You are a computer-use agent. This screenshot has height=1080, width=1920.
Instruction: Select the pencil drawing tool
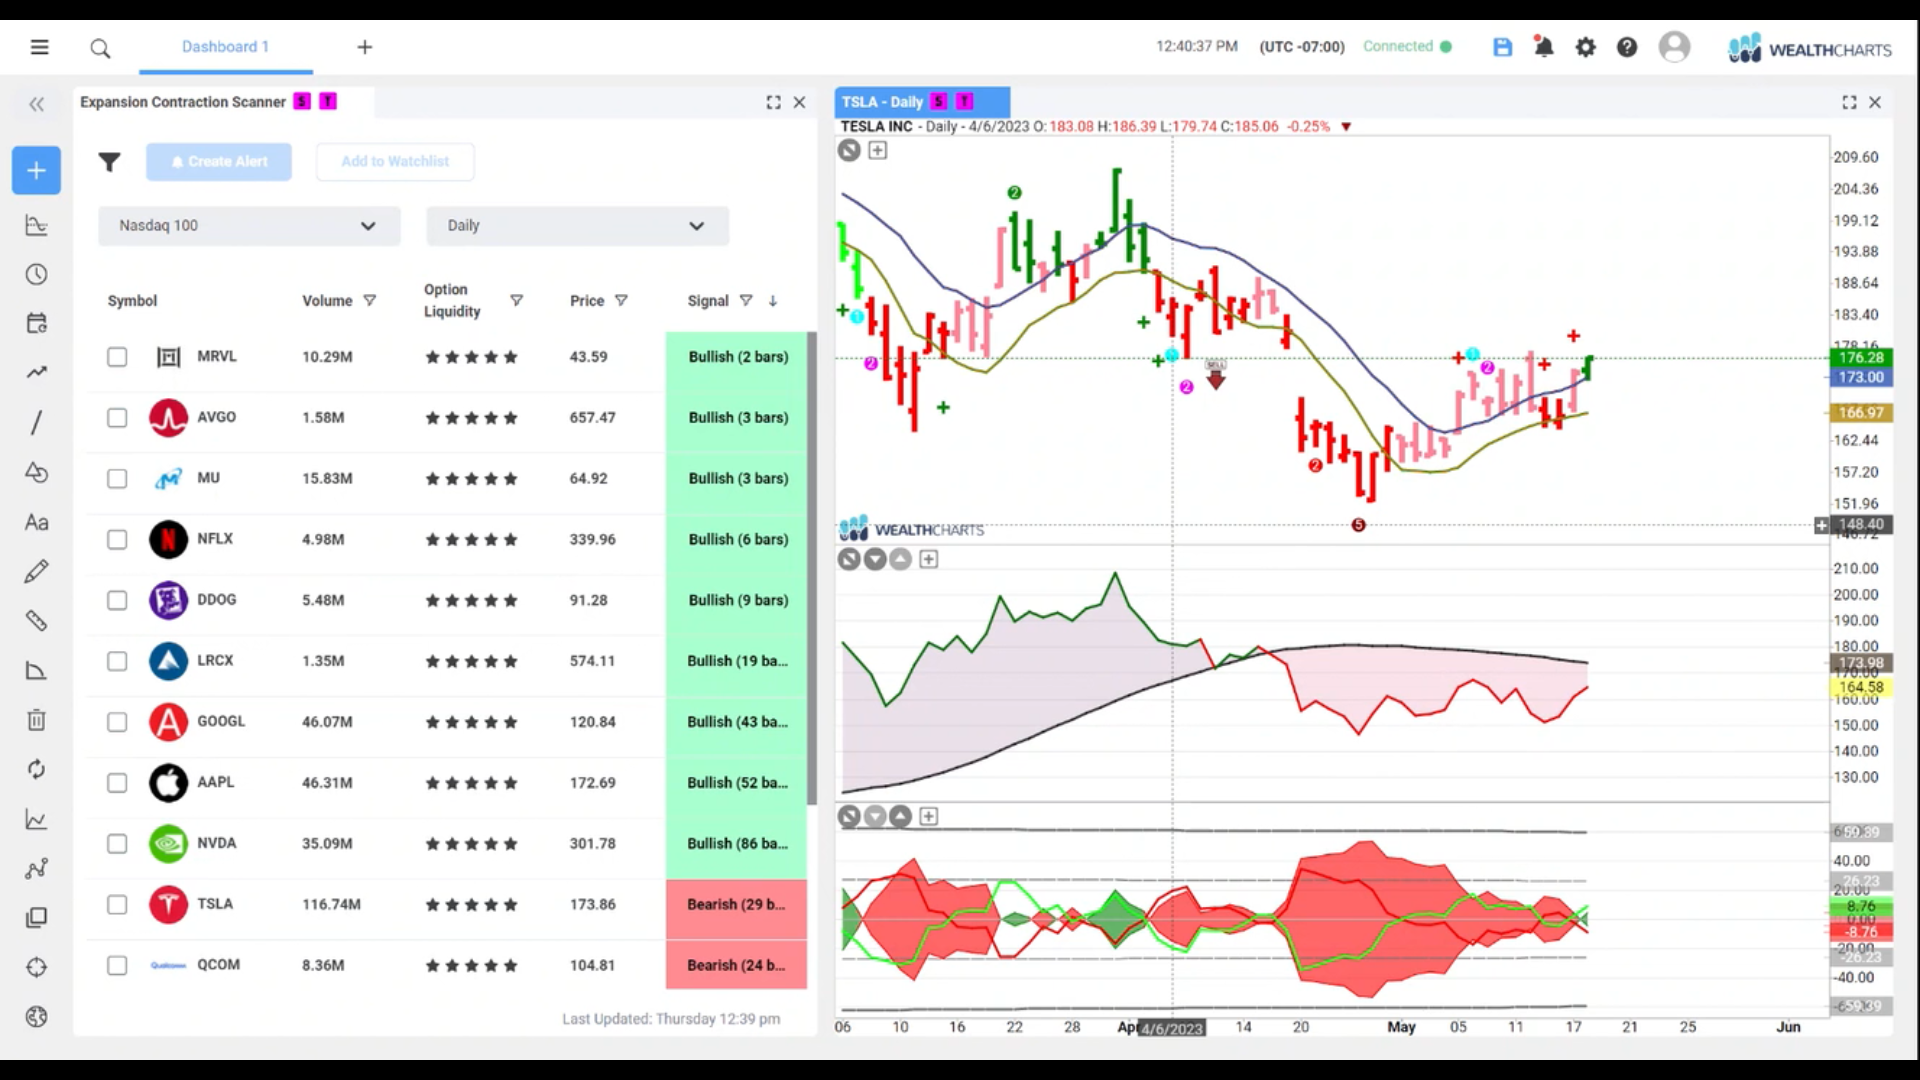click(x=36, y=571)
